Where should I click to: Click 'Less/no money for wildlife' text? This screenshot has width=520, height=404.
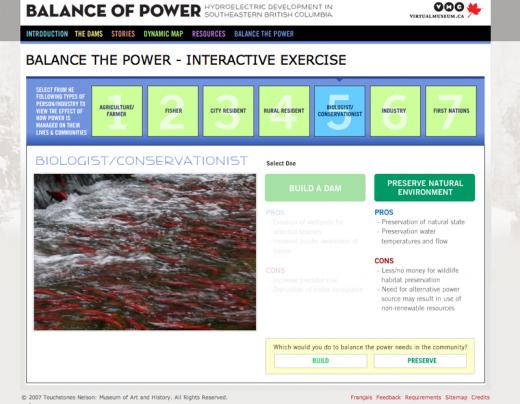pos(420,270)
